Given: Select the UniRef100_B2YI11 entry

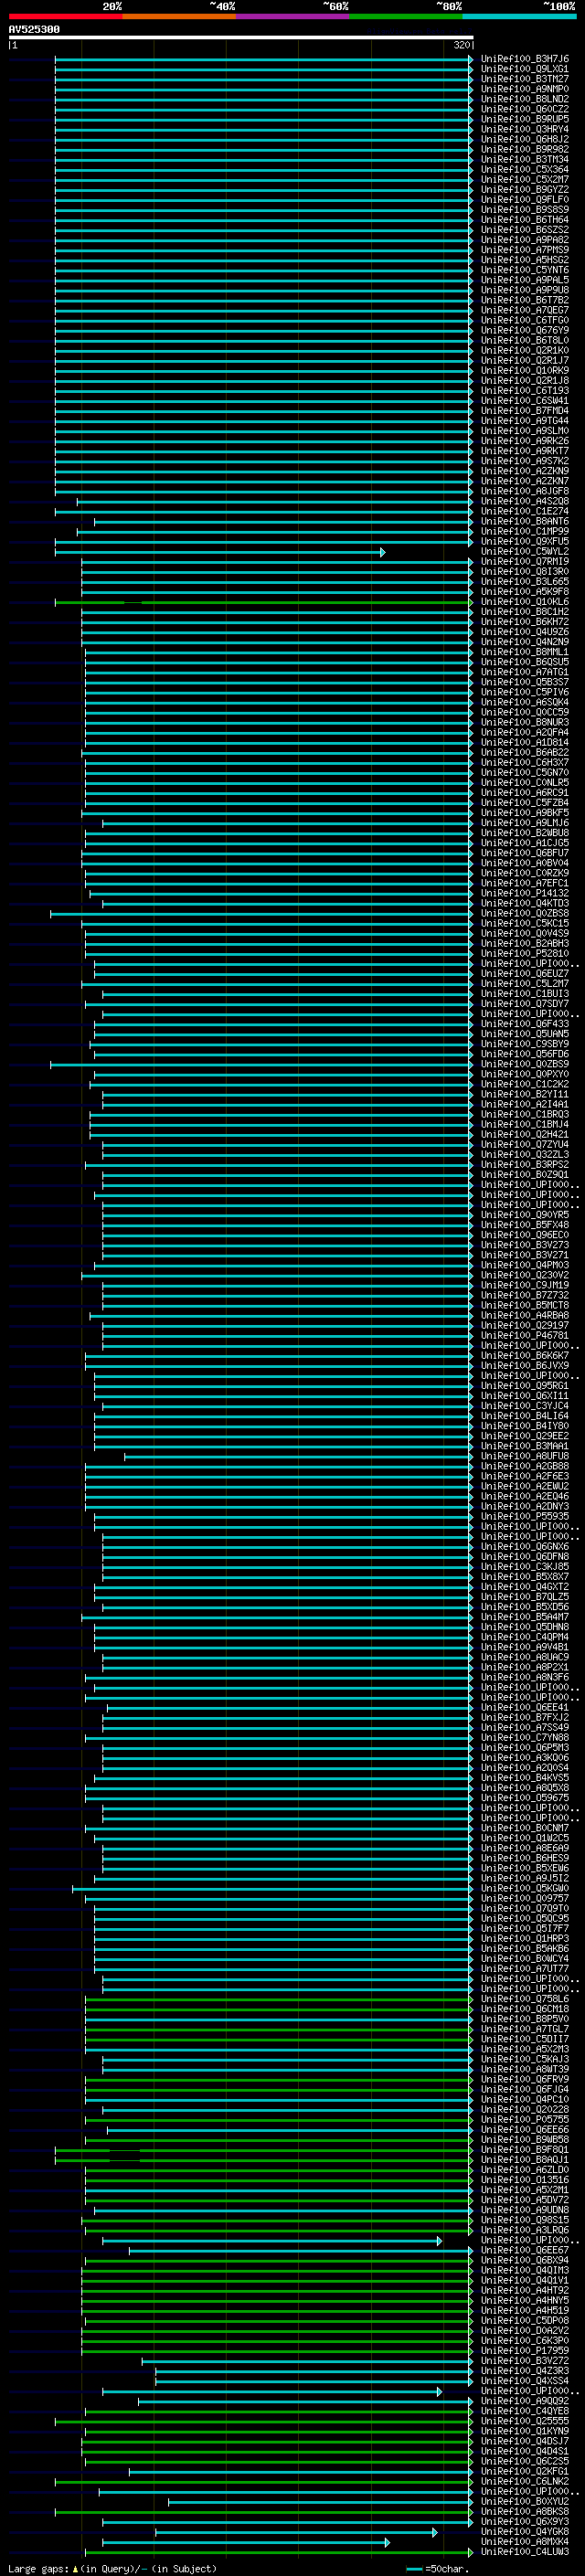Looking at the screenshot, I should click(525, 1095).
